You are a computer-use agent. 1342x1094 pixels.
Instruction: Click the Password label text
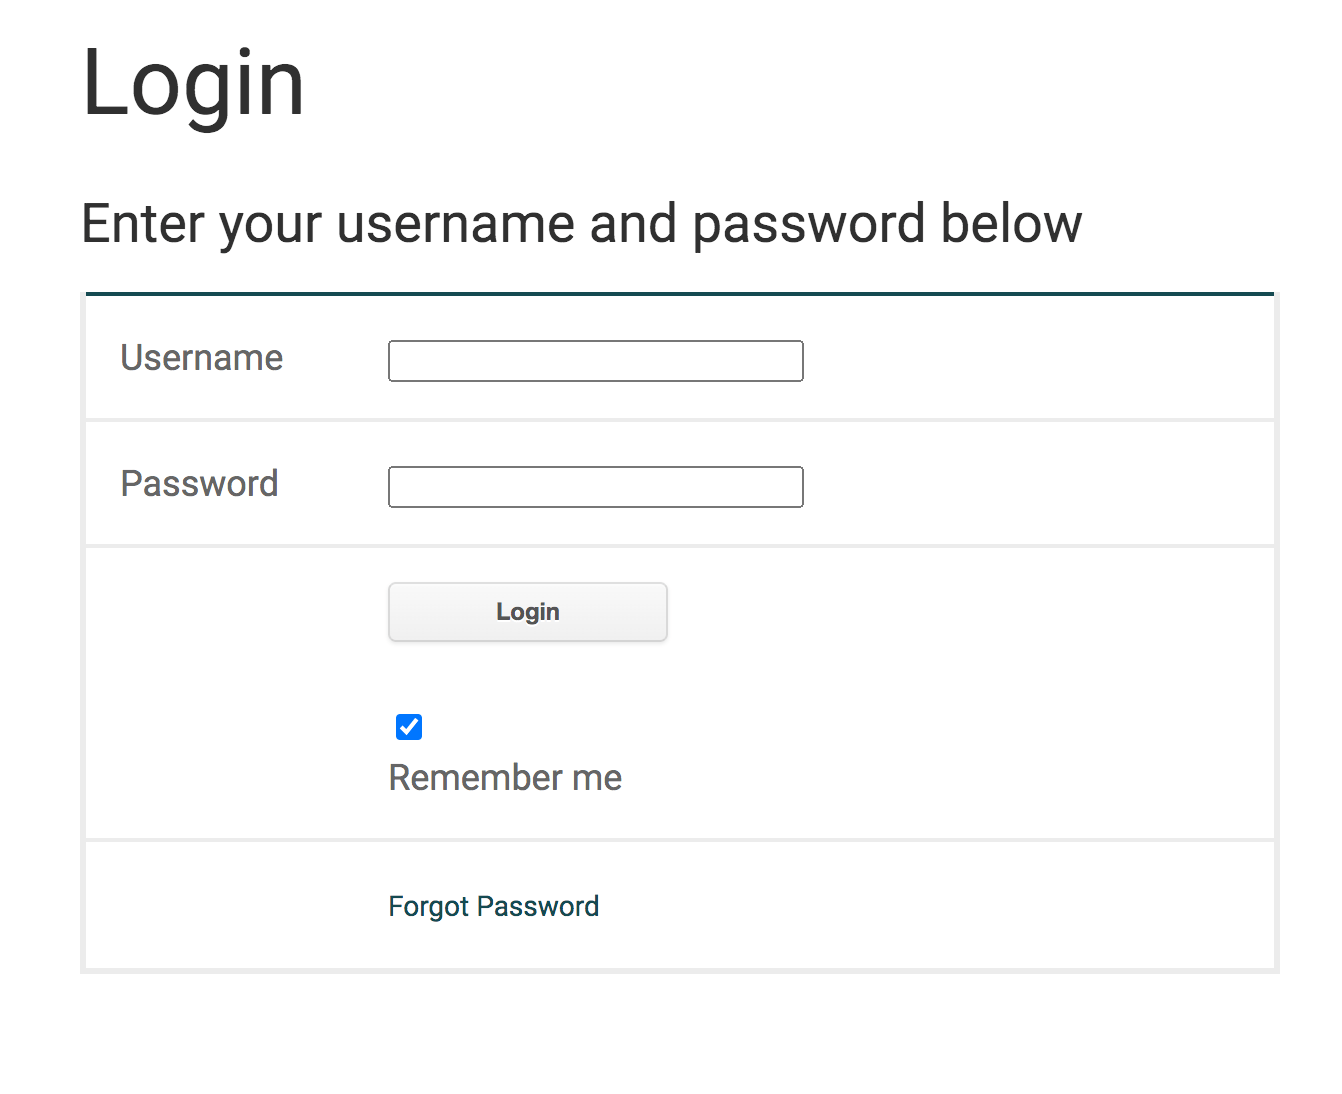point(199,484)
